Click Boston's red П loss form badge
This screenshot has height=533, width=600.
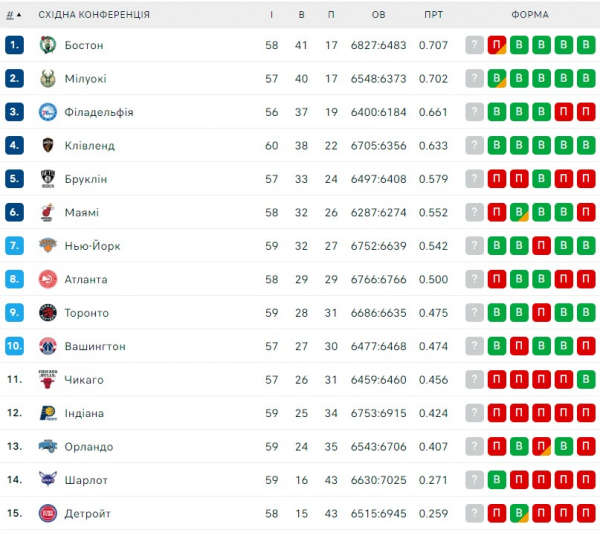497,45
